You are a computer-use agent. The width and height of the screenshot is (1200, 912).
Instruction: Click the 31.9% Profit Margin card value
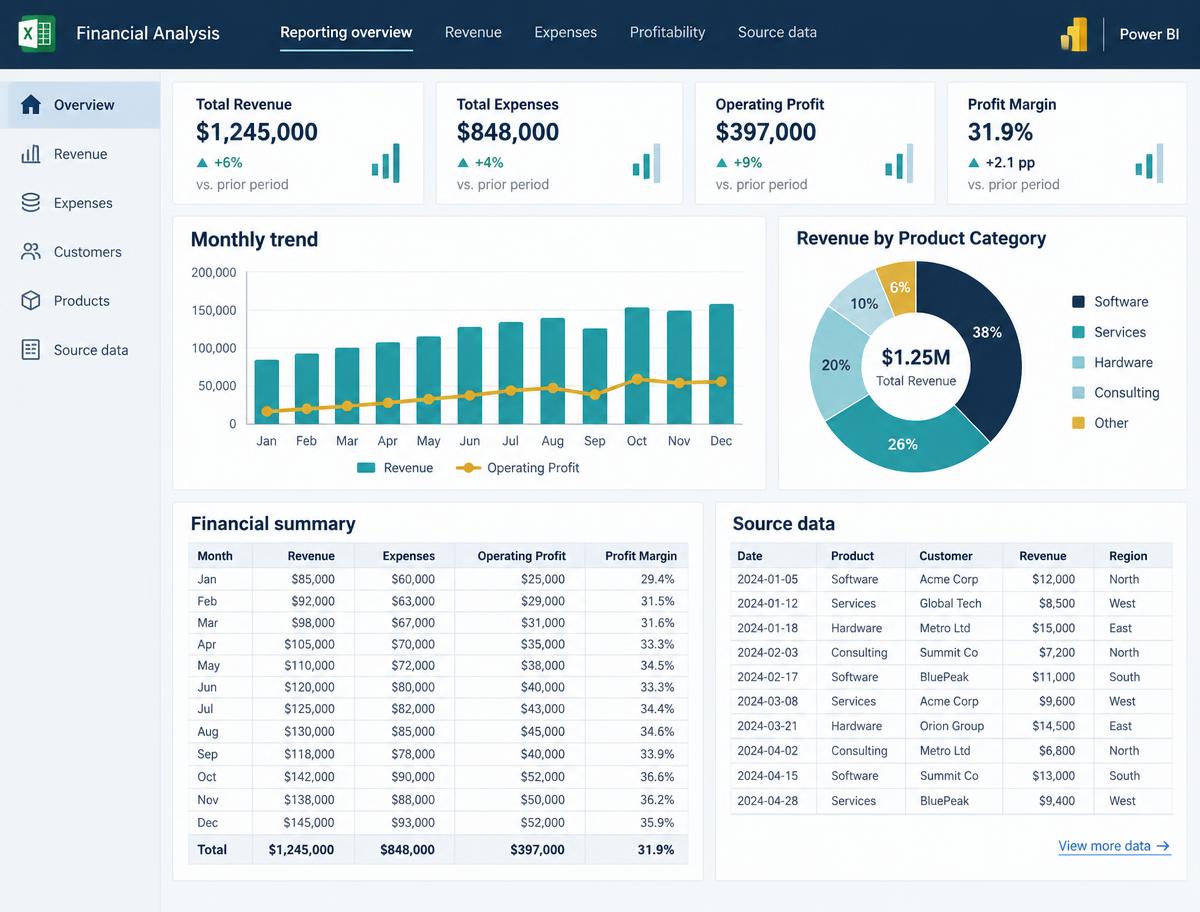[x=1000, y=132]
